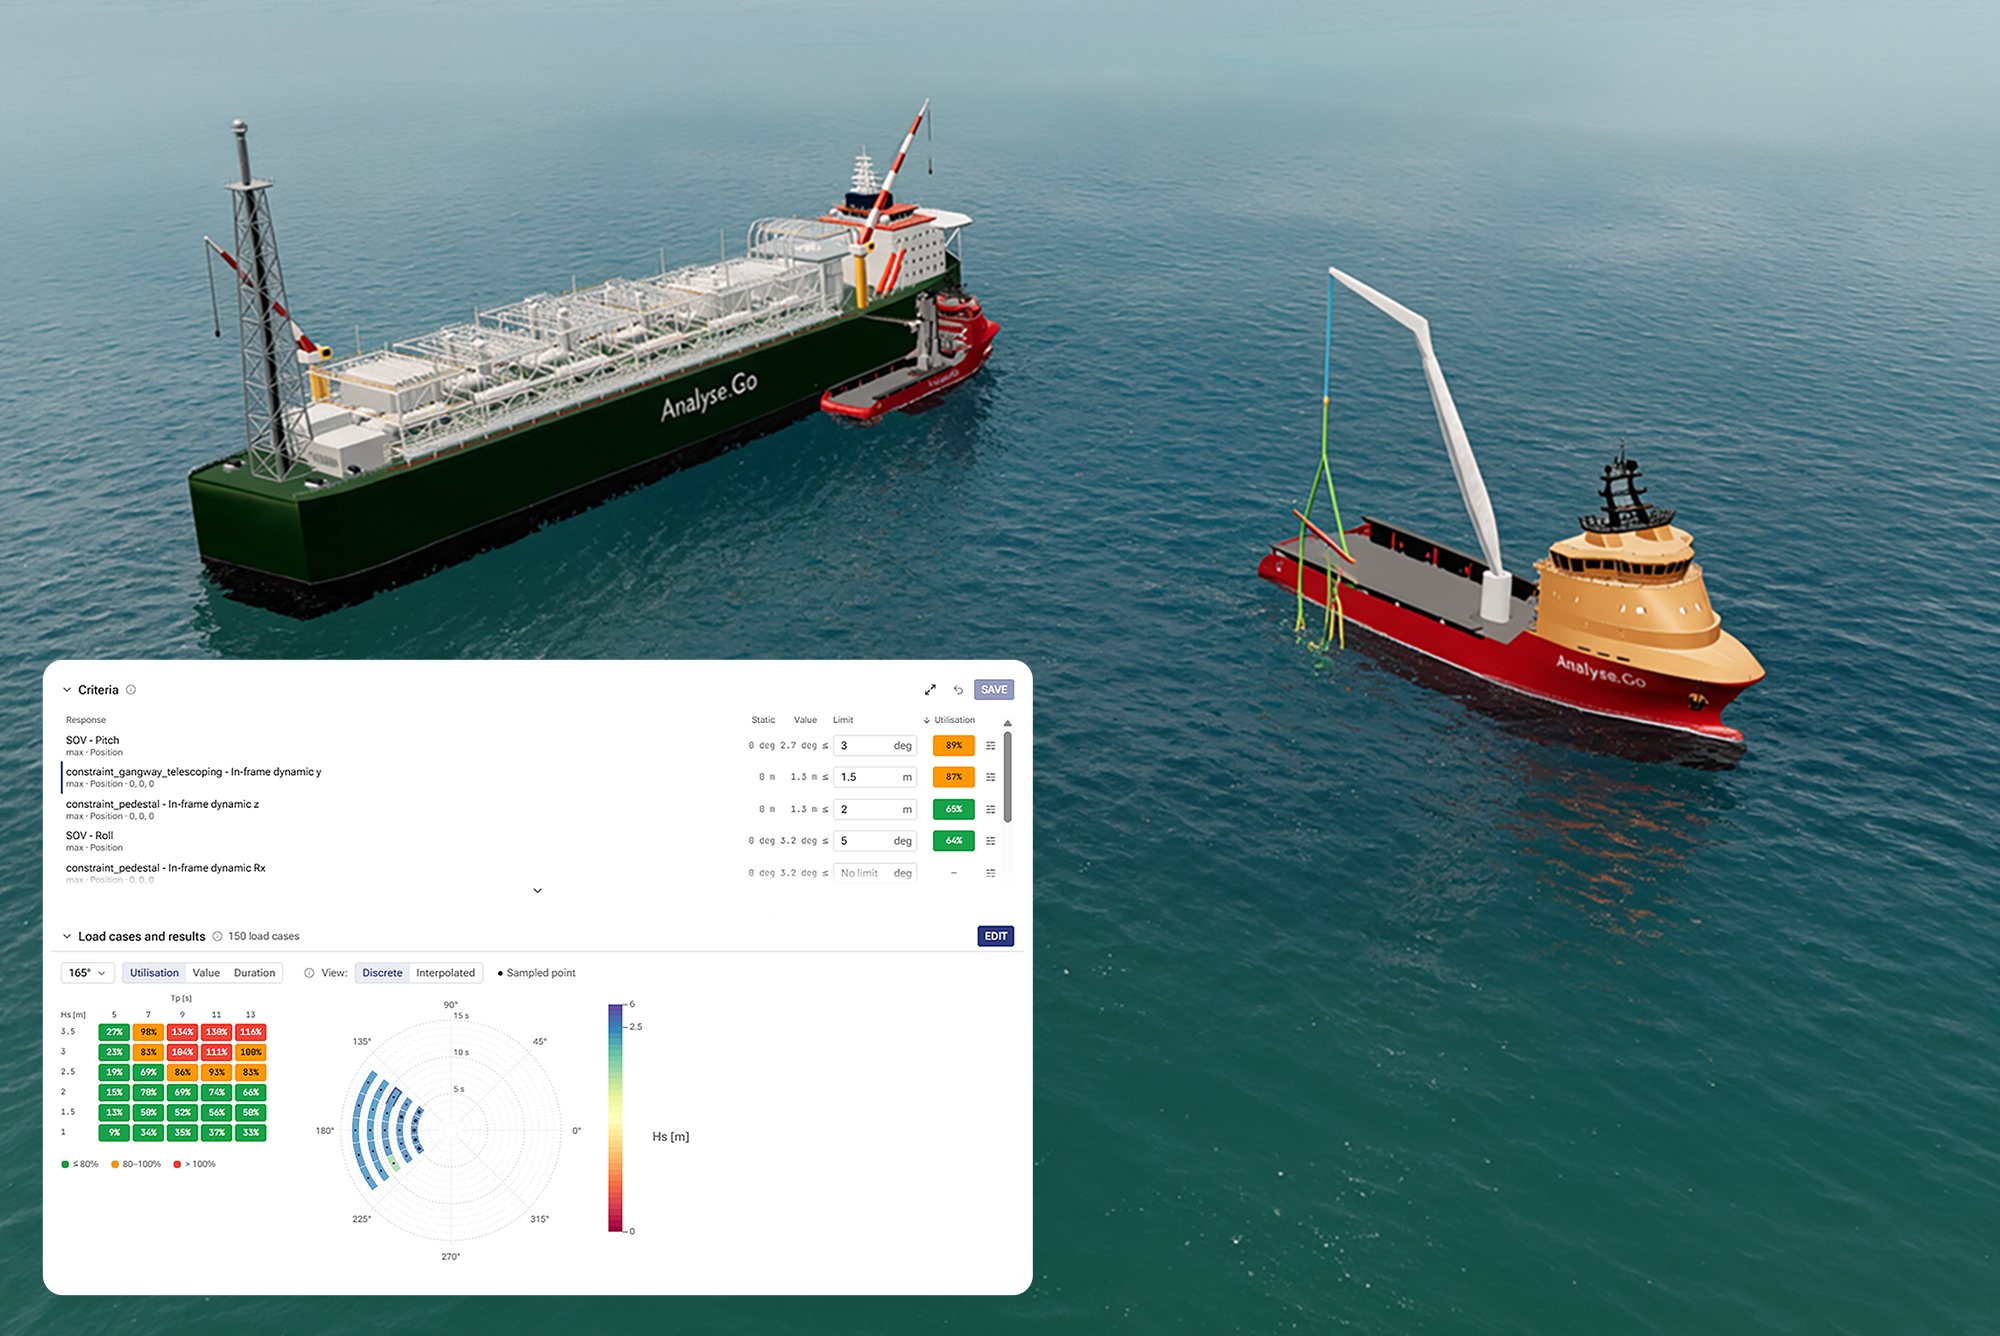
Task: Open settings icon for gangway telescoping row
Action: (x=991, y=777)
